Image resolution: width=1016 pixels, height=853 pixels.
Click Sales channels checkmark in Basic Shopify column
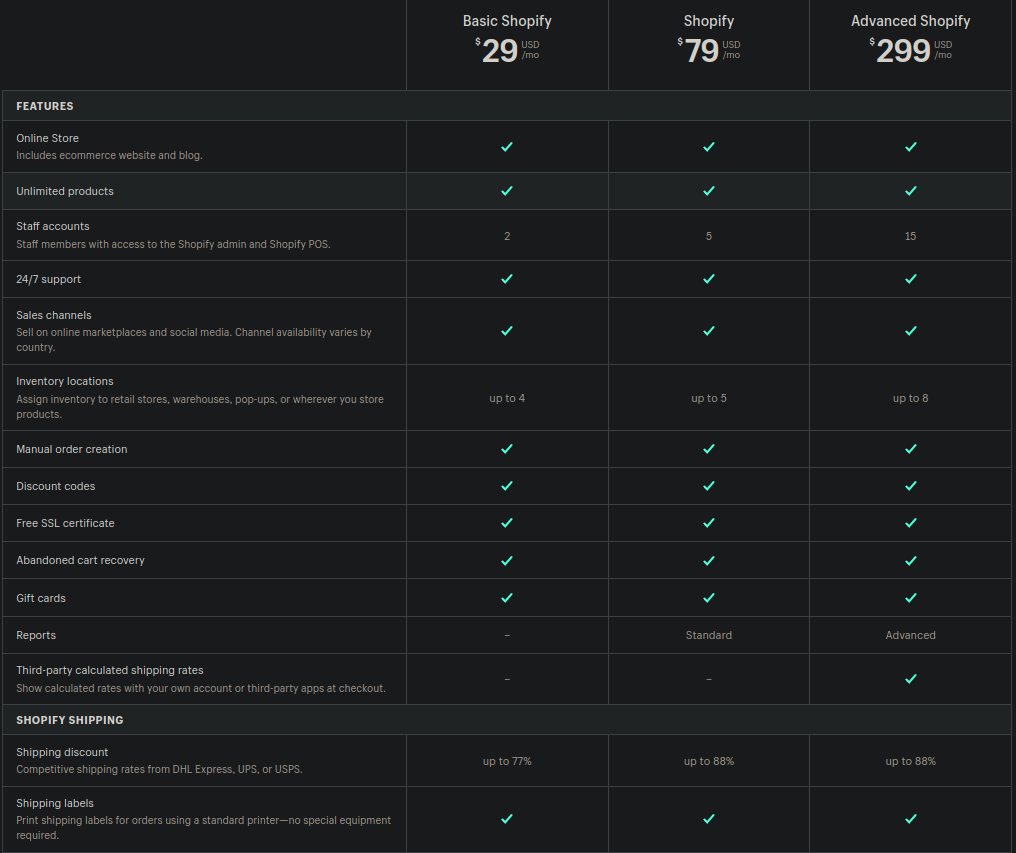tap(507, 331)
